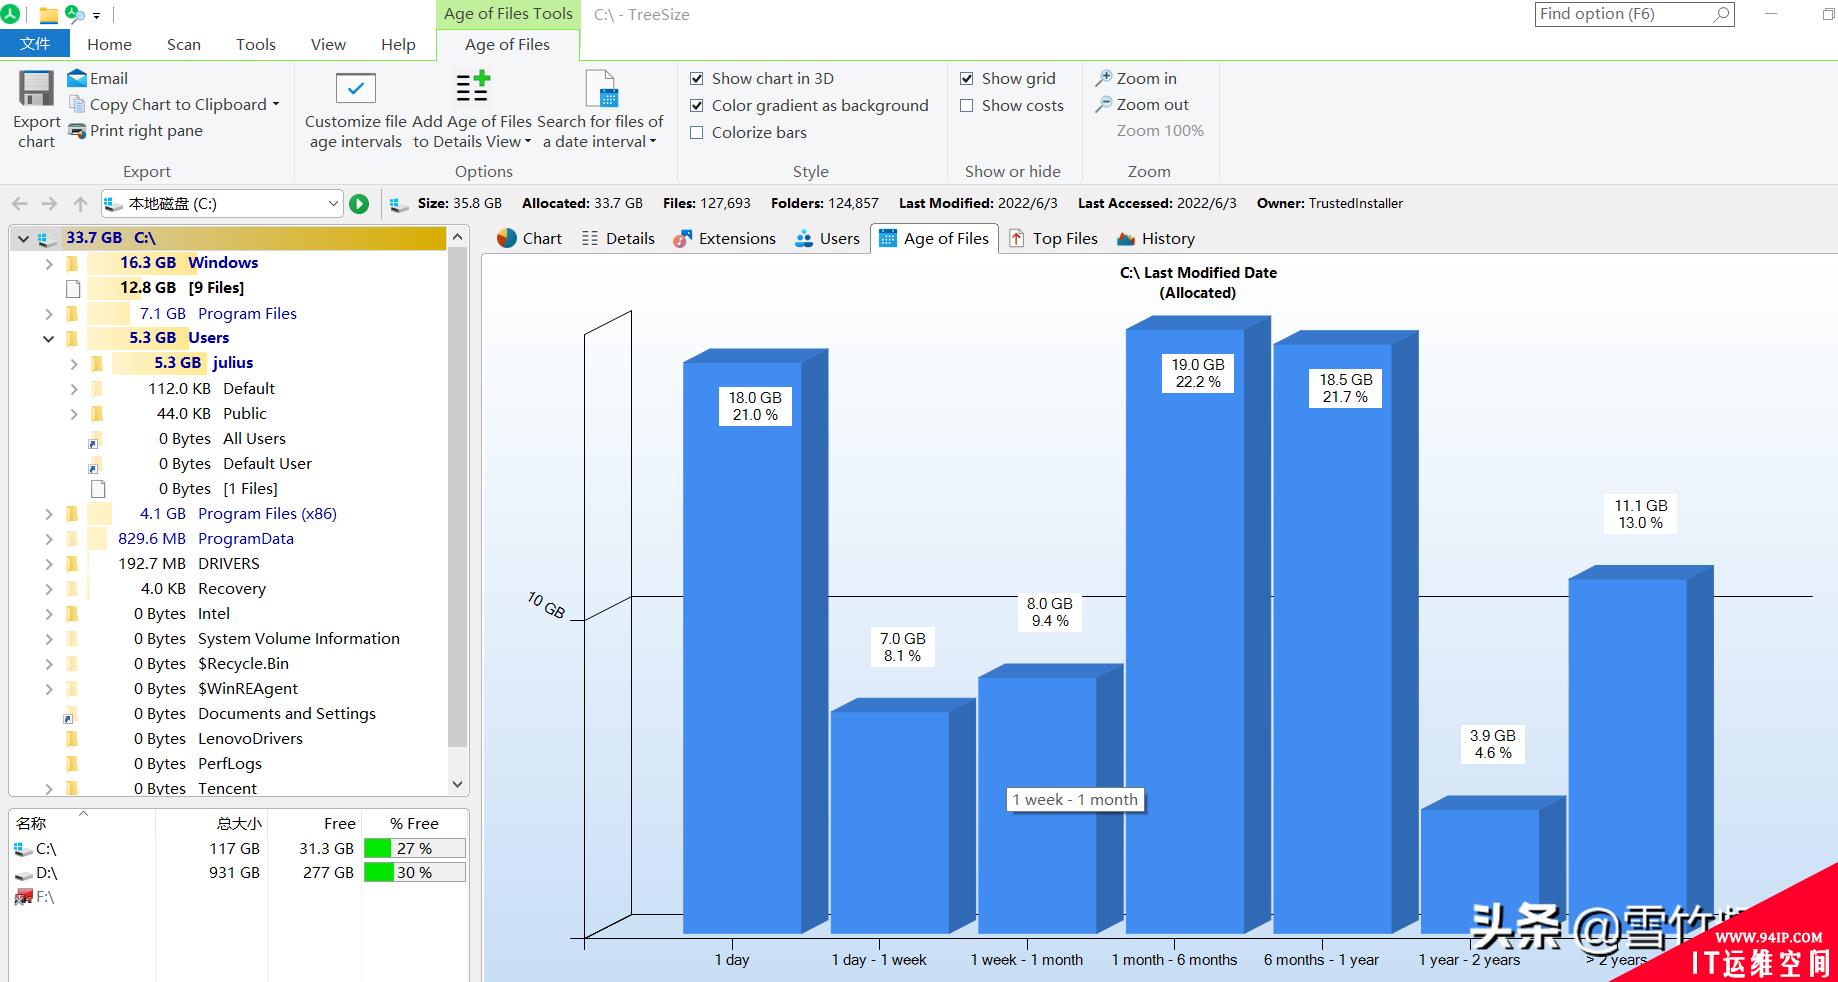Click the TreeSize app icon in title bar

(10, 14)
